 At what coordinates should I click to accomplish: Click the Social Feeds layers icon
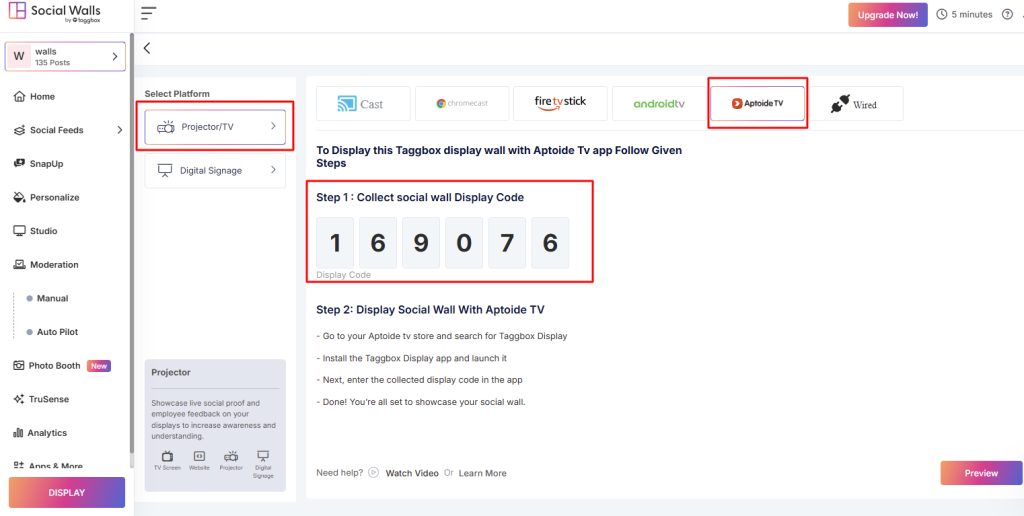pos(20,130)
